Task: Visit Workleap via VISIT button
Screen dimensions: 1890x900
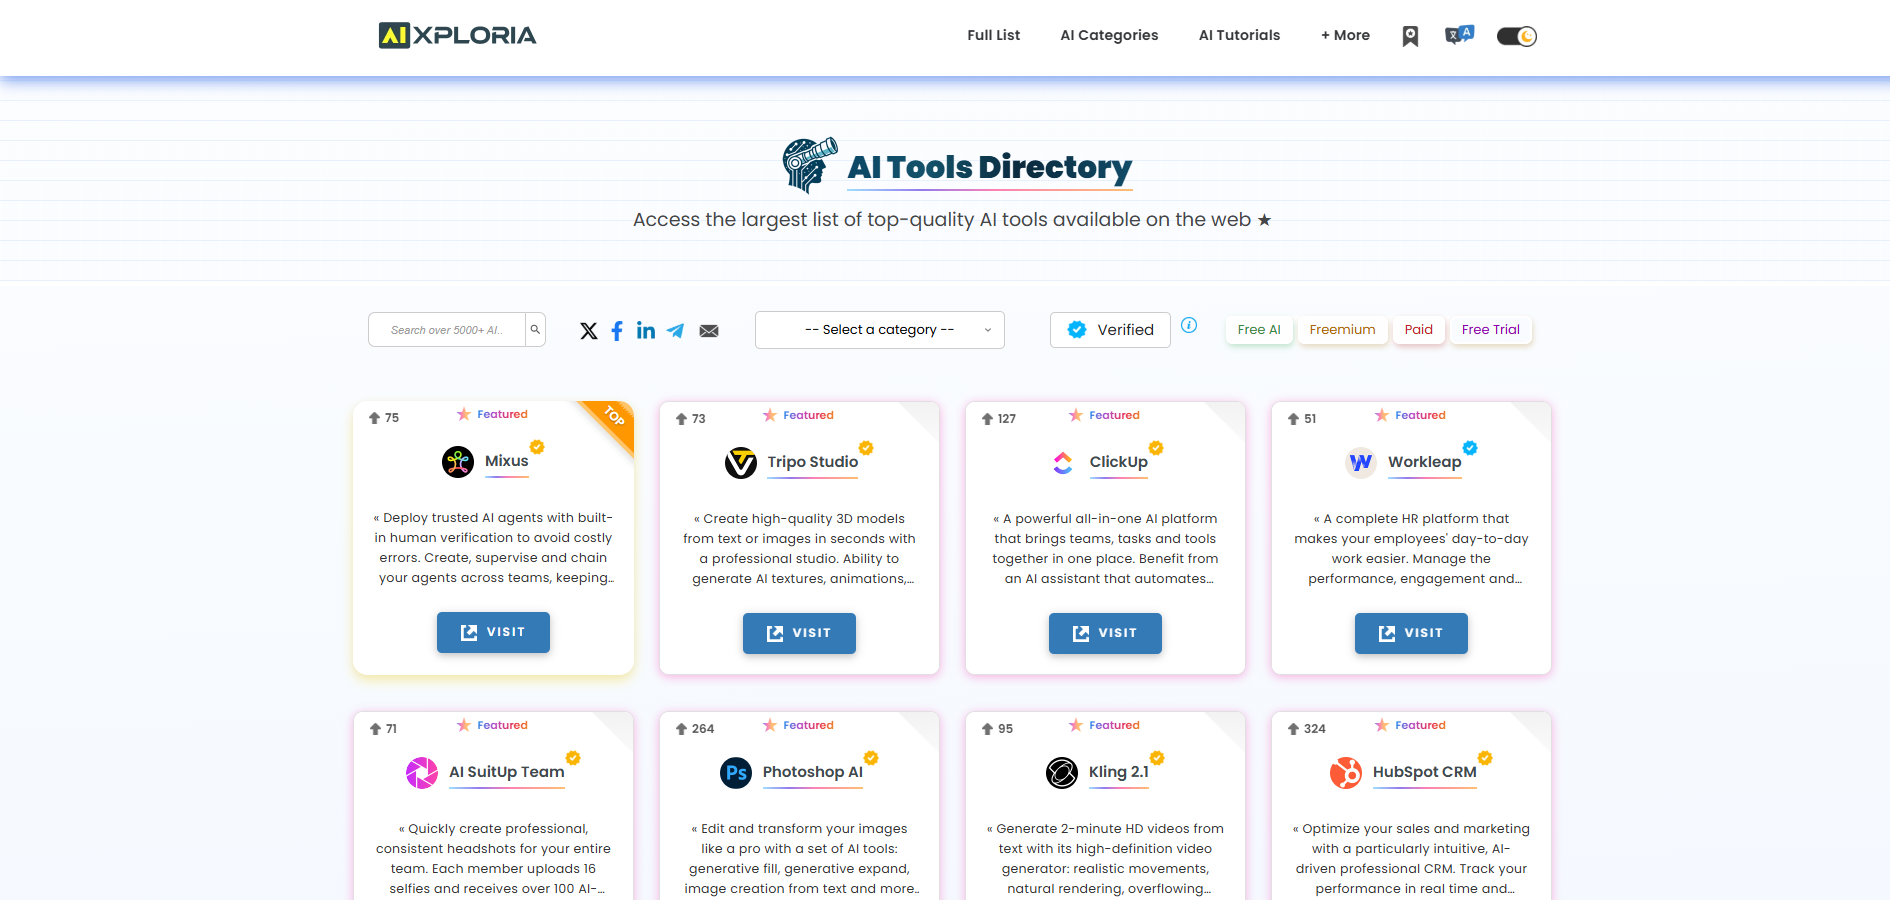Action: (1411, 633)
